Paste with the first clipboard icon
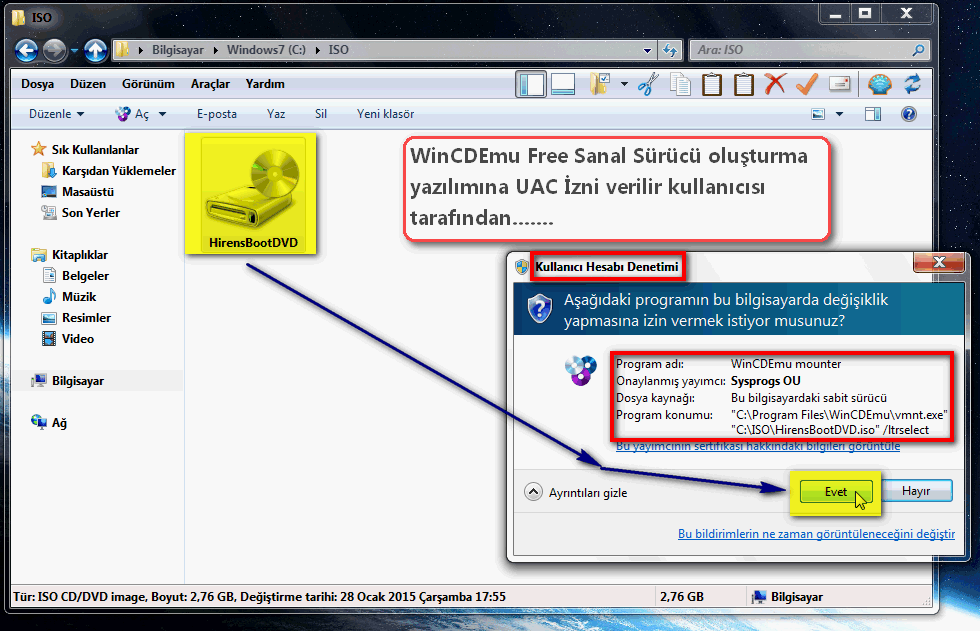This screenshot has width=980, height=631. coord(712,84)
